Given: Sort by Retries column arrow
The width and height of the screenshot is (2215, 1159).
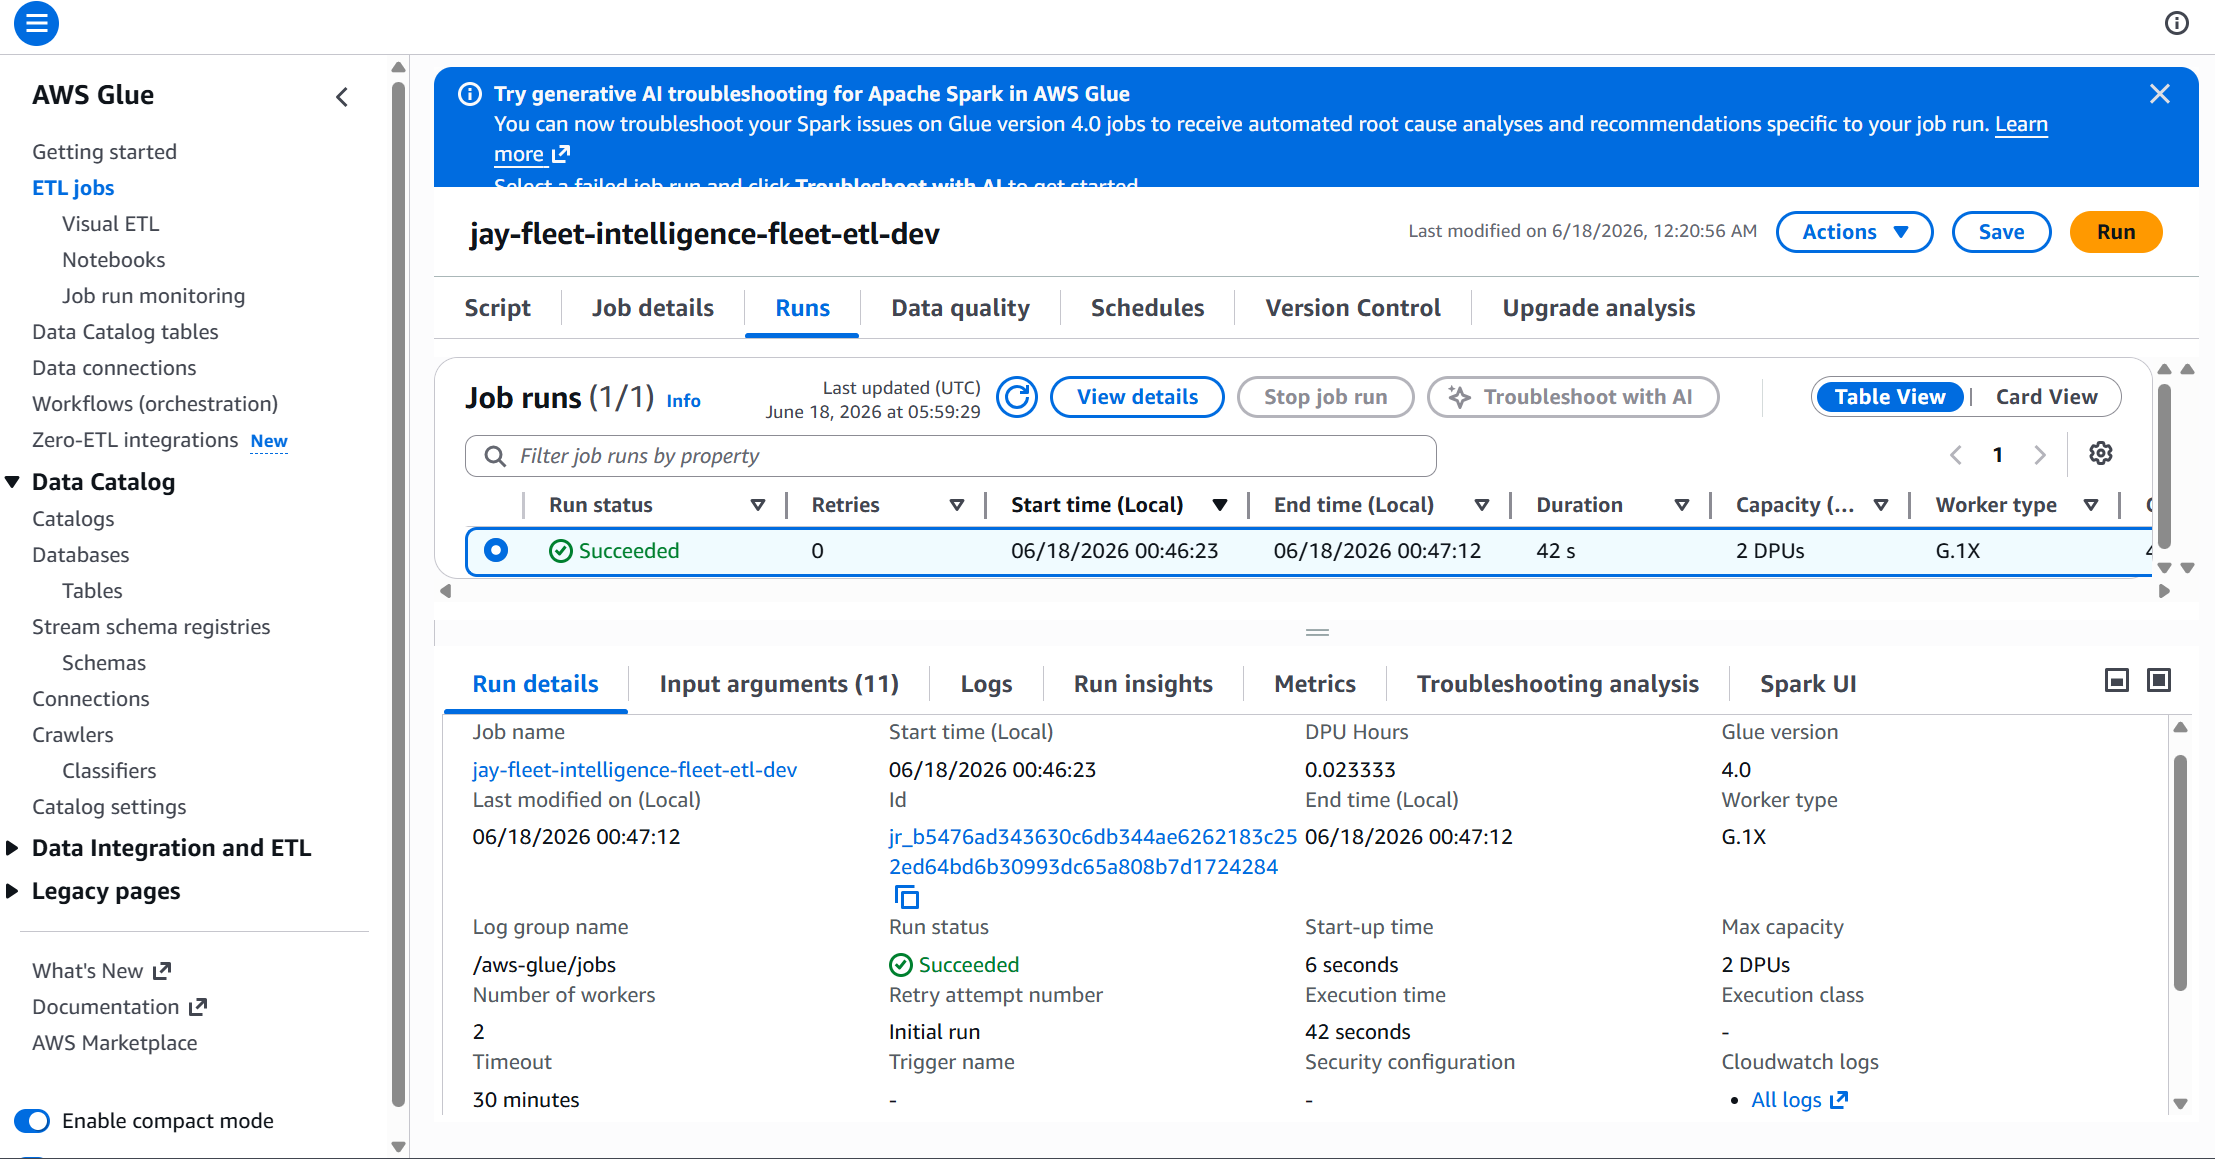Looking at the screenshot, I should pyautogui.click(x=957, y=506).
